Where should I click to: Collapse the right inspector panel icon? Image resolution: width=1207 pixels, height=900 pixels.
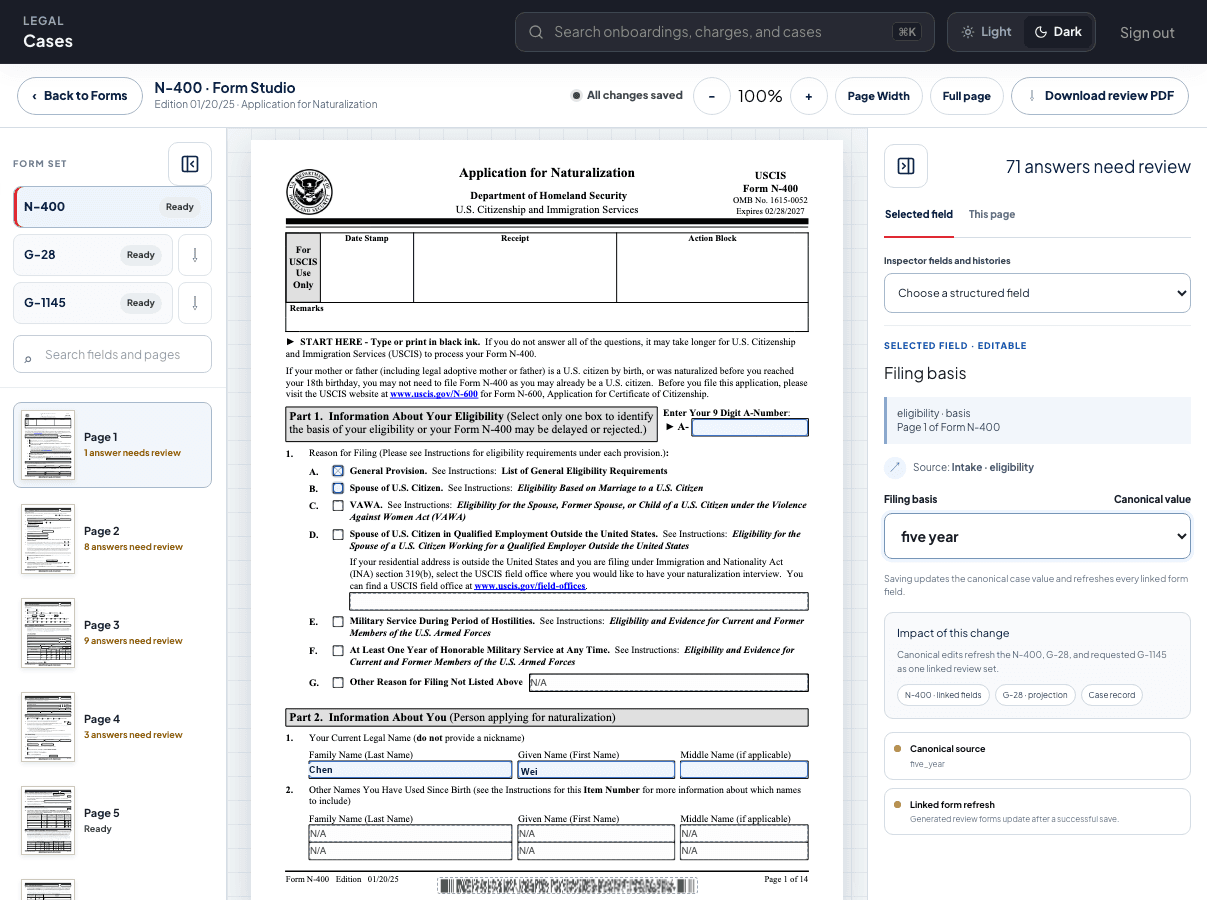(x=906, y=166)
